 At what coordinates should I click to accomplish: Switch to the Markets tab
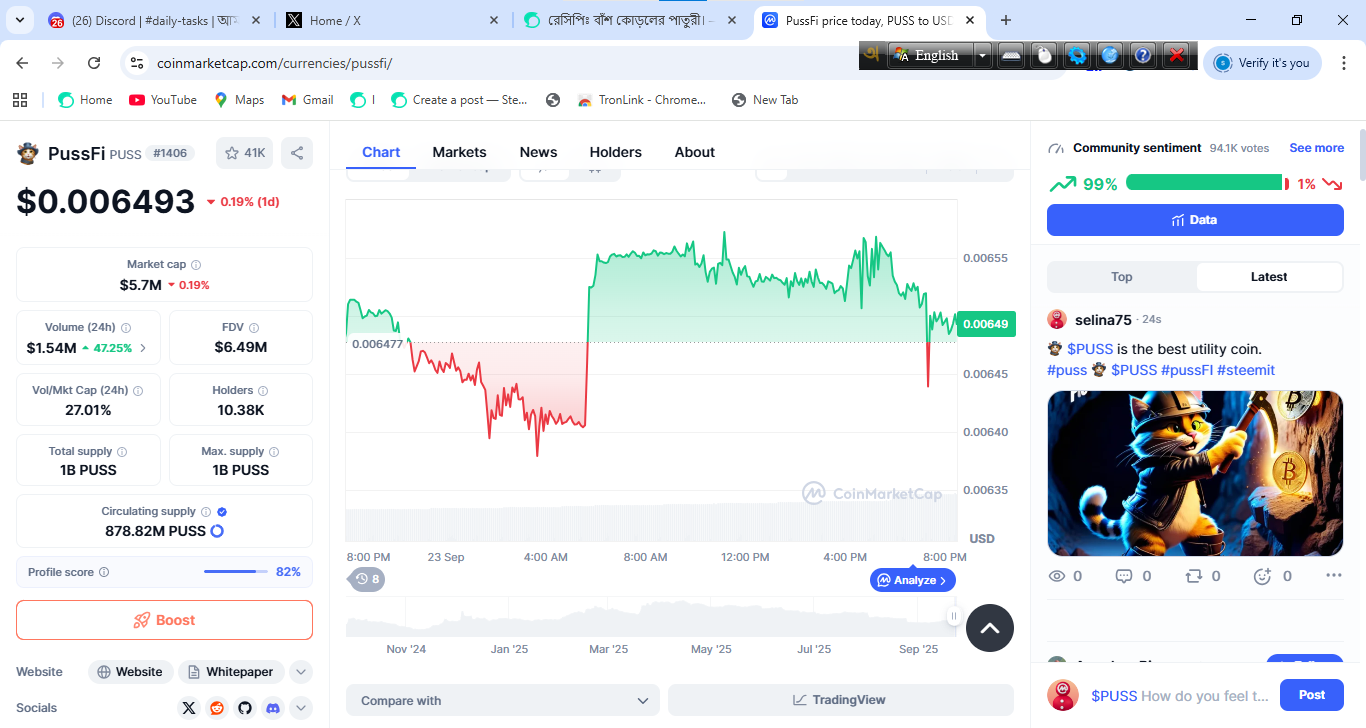(459, 152)
